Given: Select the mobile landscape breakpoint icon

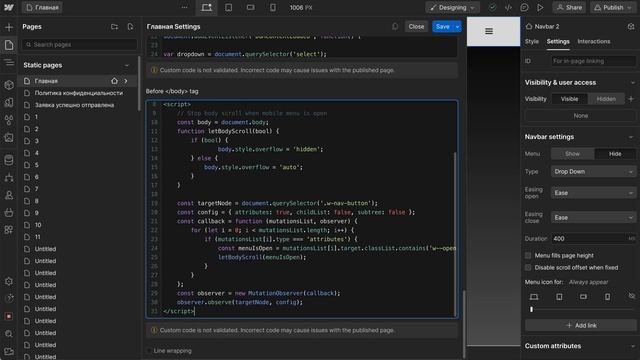Looking at the screenshot, I should point(251,7).
